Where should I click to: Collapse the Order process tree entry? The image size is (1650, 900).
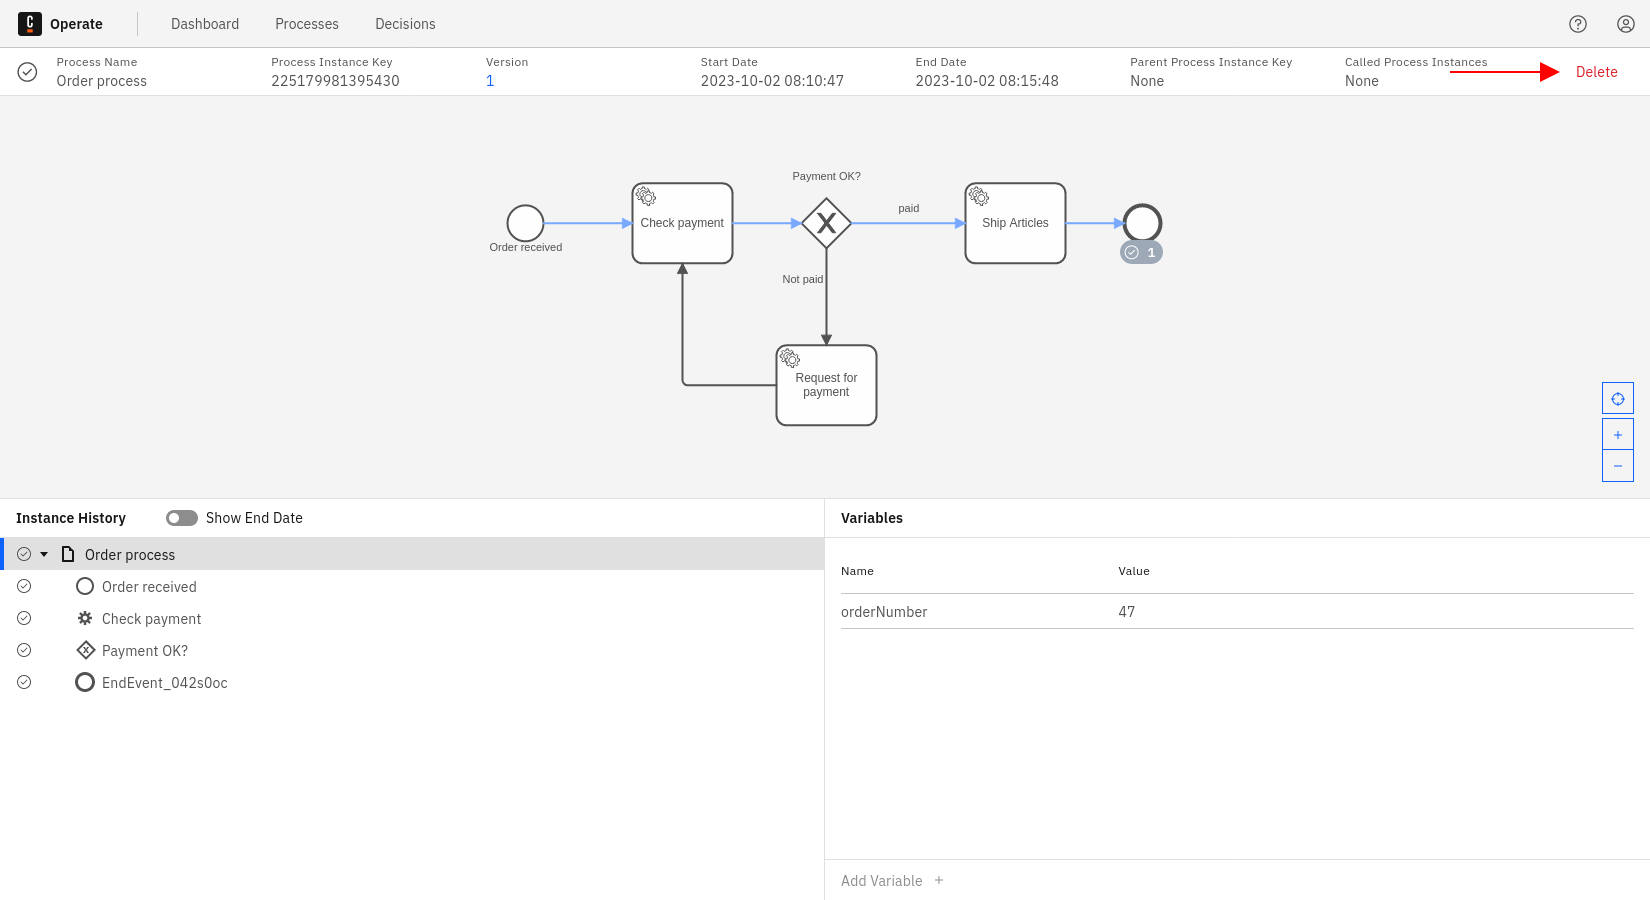(44, 553)
